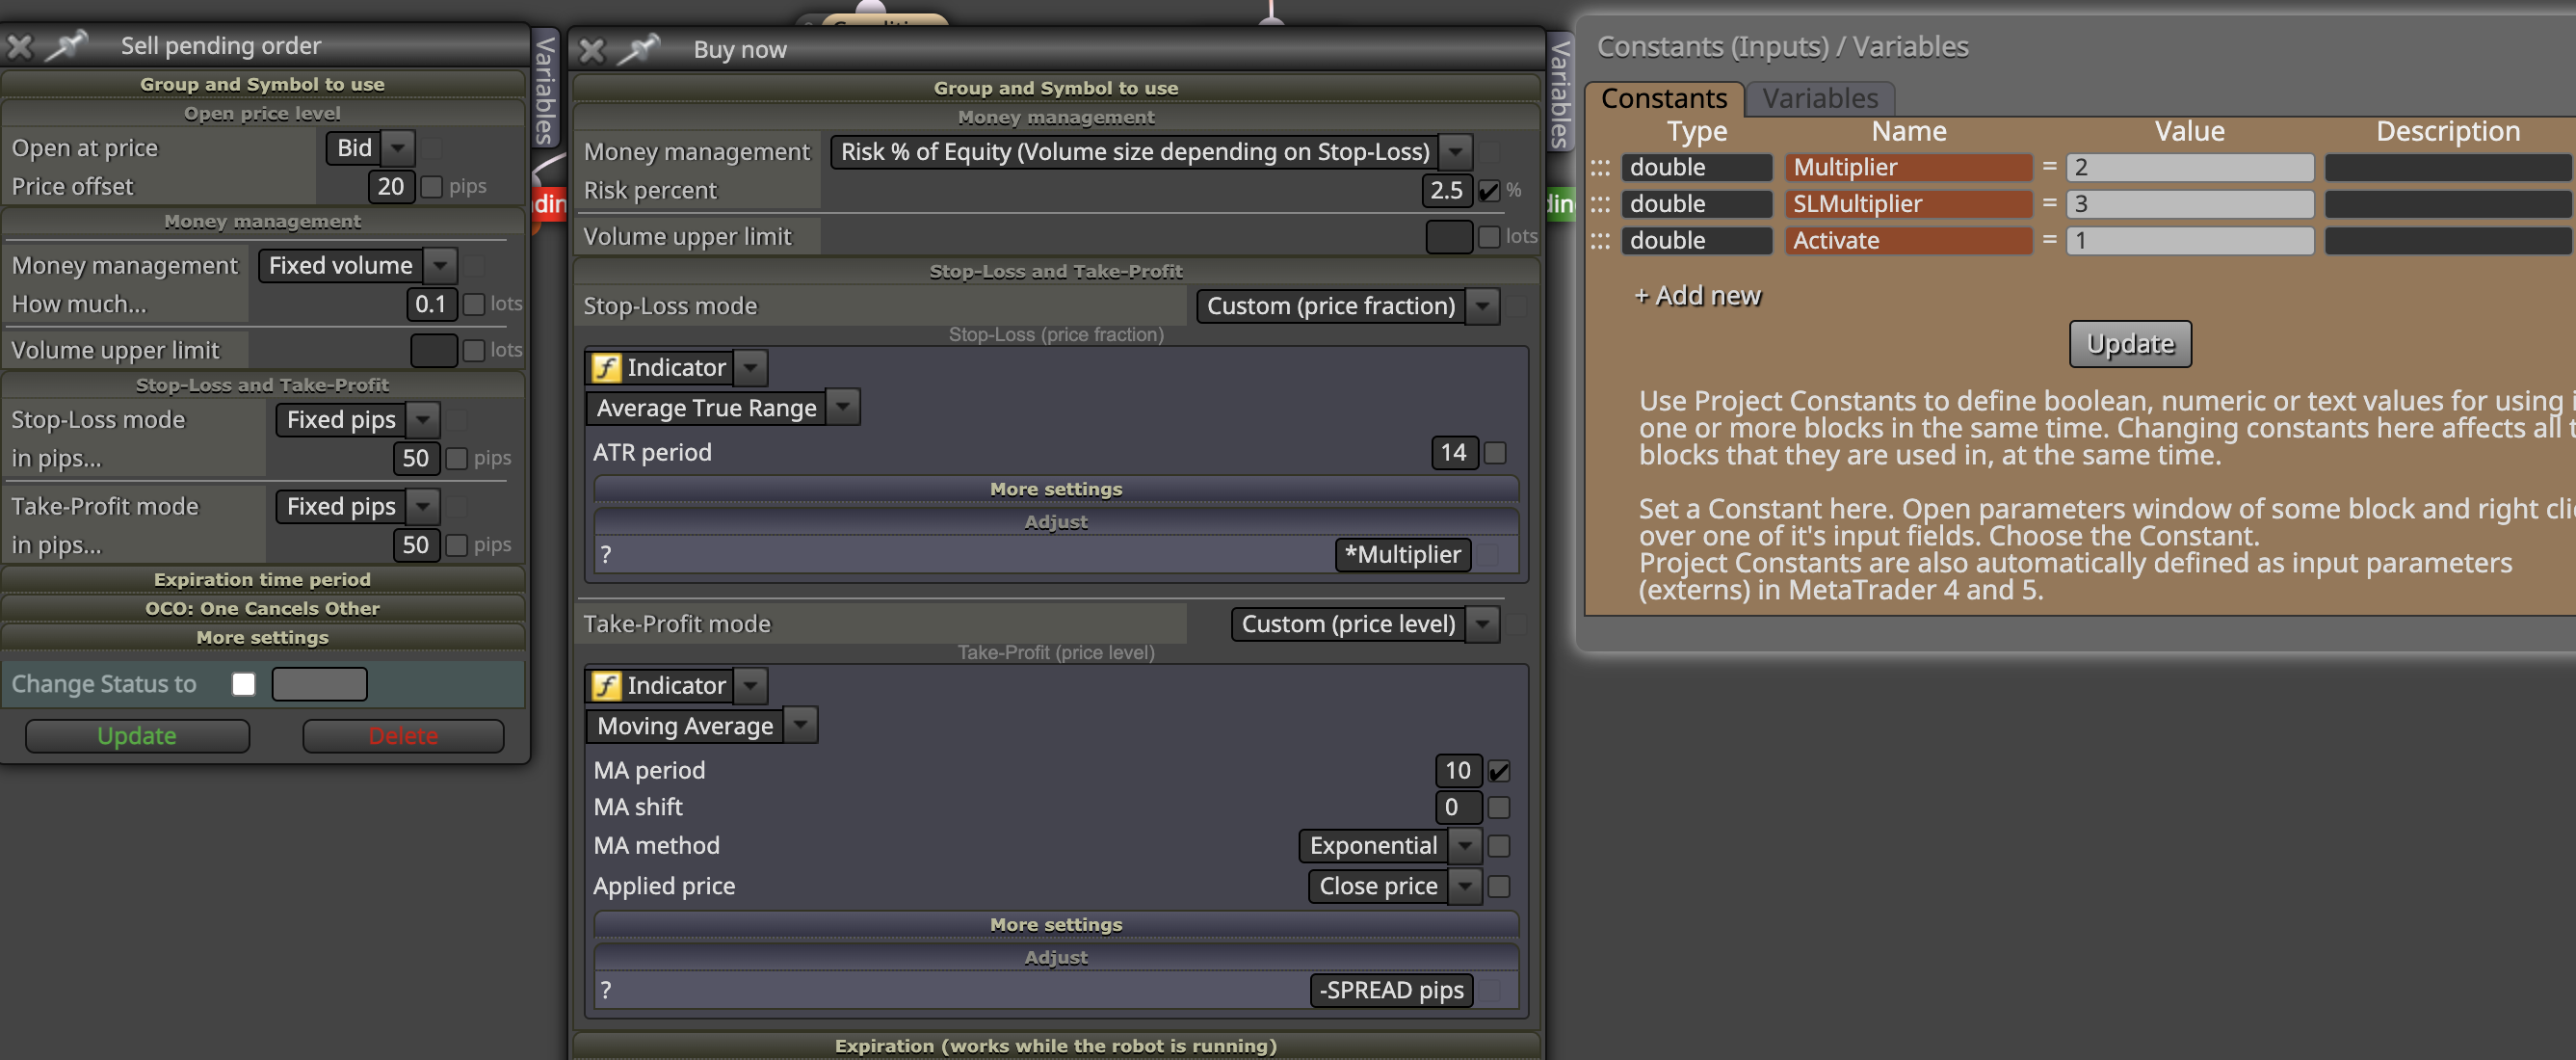Viewport: 2576px width, 1060px height.
Task: Open the Stop-Loss Indicator type dropdown
Action: point(750,368)
